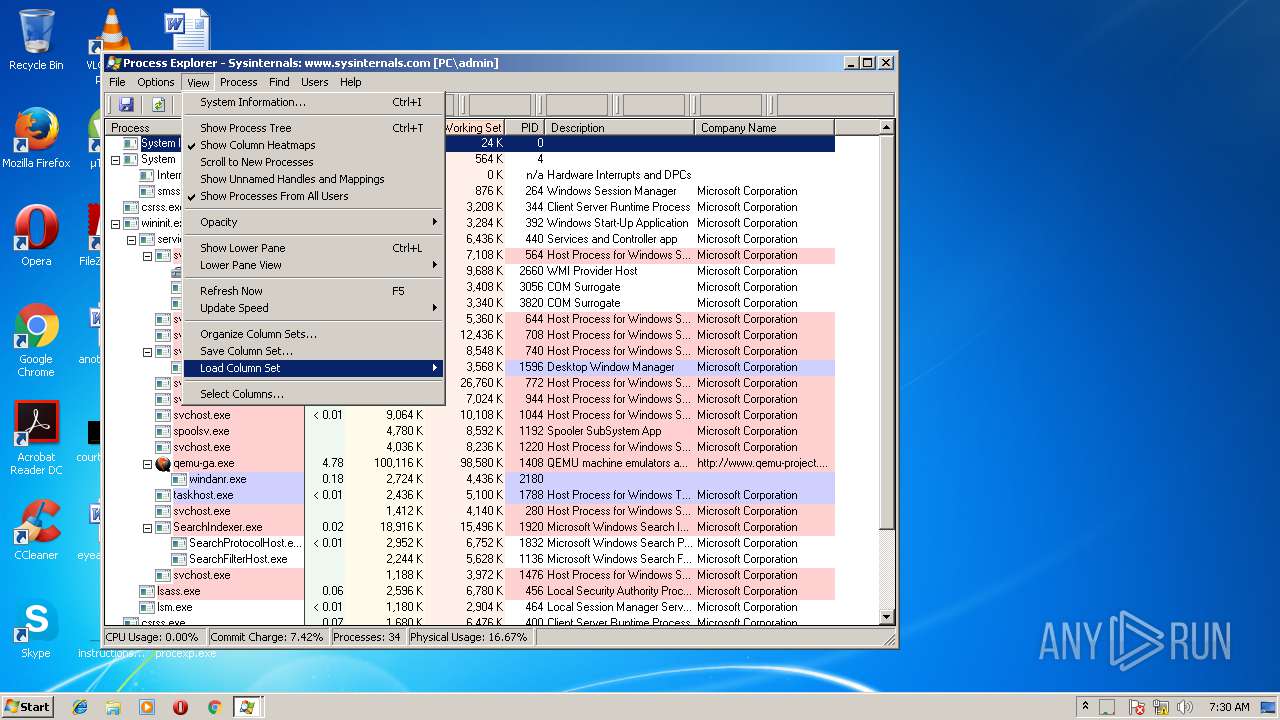
Task: Expand the Load Column Set submenu
Action: point(313,368)
